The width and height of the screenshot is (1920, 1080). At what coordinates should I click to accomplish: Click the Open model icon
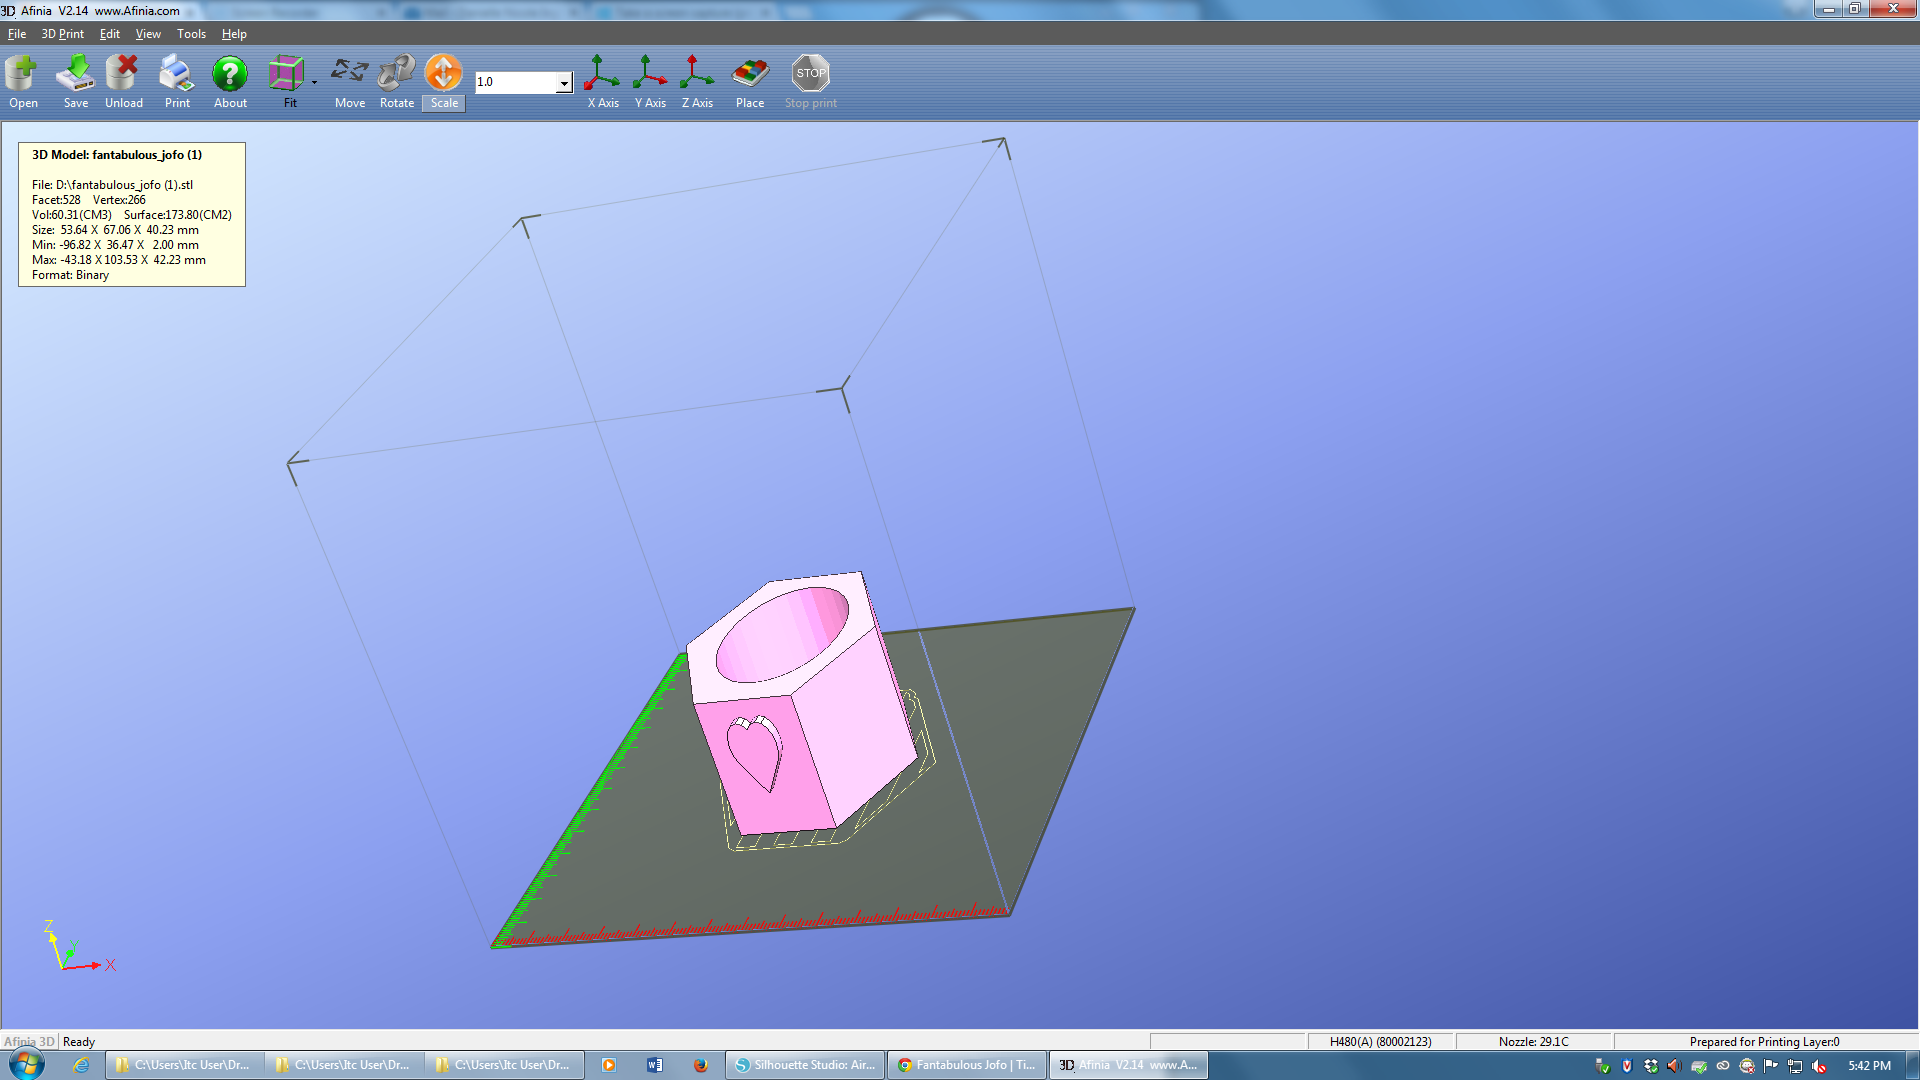tap(22, 82)
